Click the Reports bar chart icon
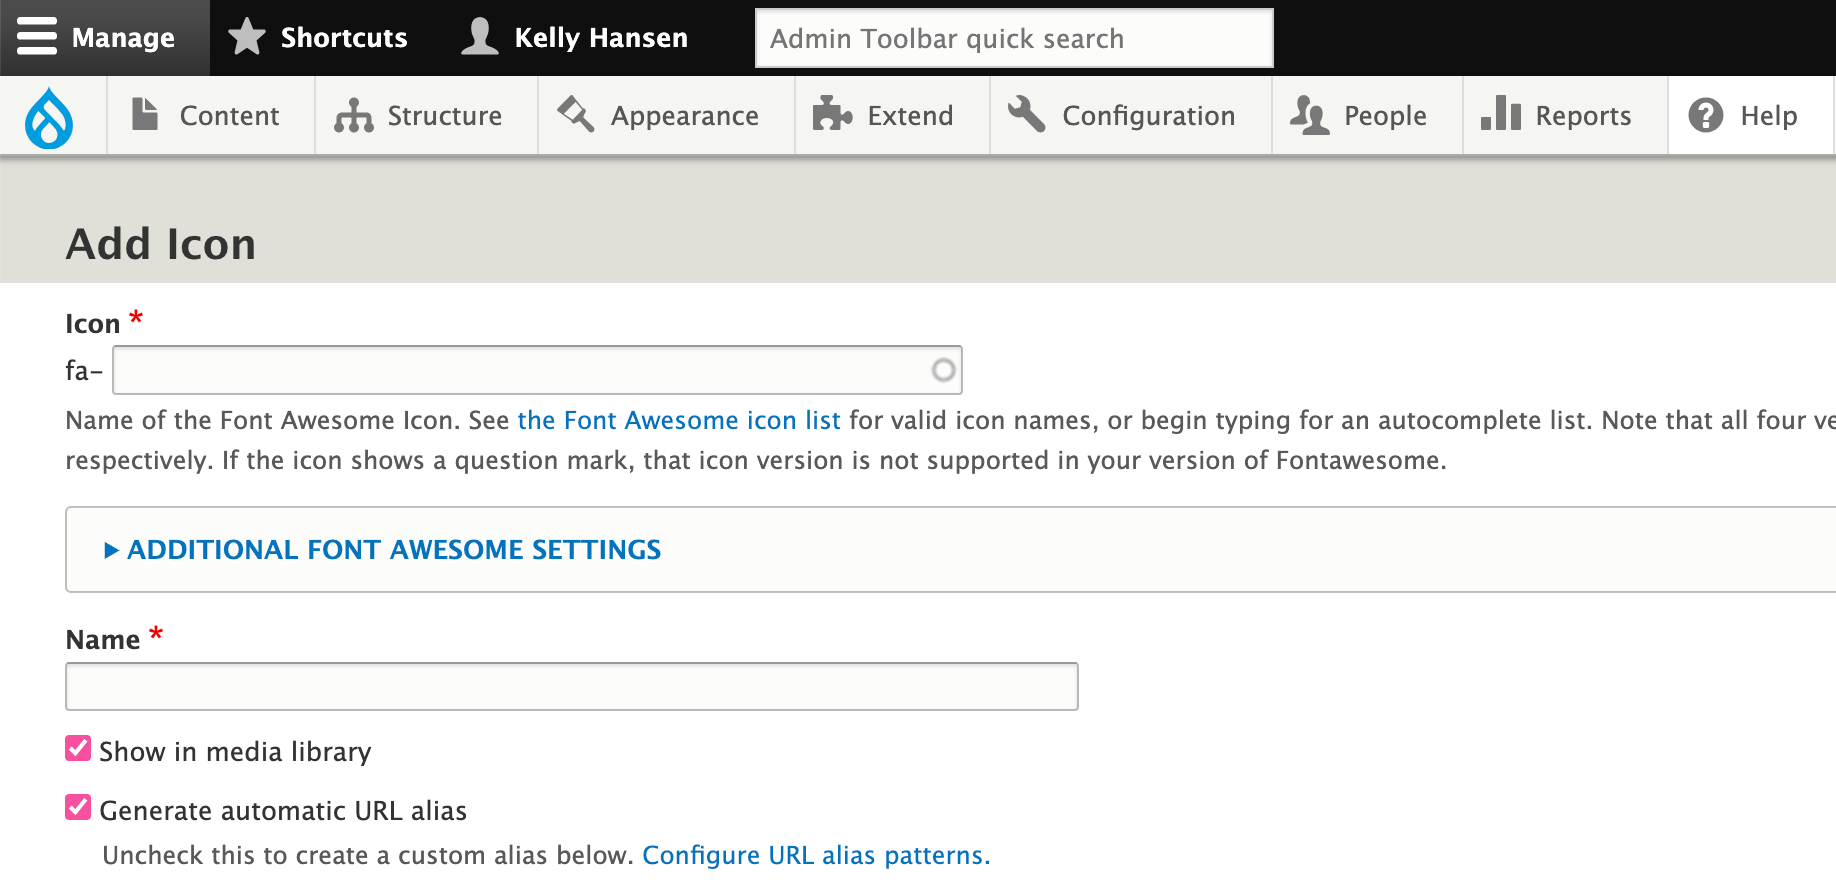Image resolution: width=1836 pixels, height=888 pixels. 1500,114
